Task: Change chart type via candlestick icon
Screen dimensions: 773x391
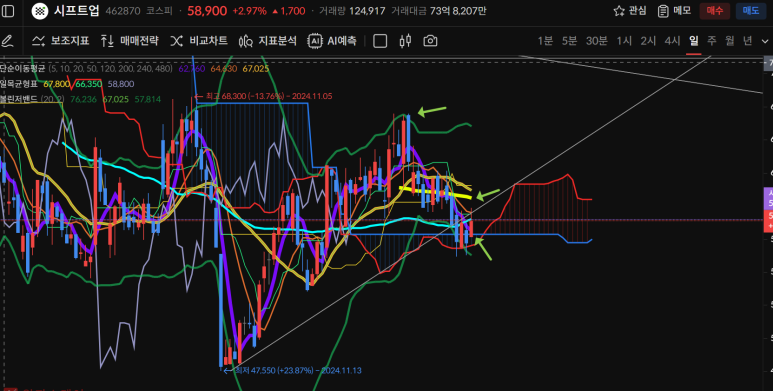Action: tap(405, 41)
